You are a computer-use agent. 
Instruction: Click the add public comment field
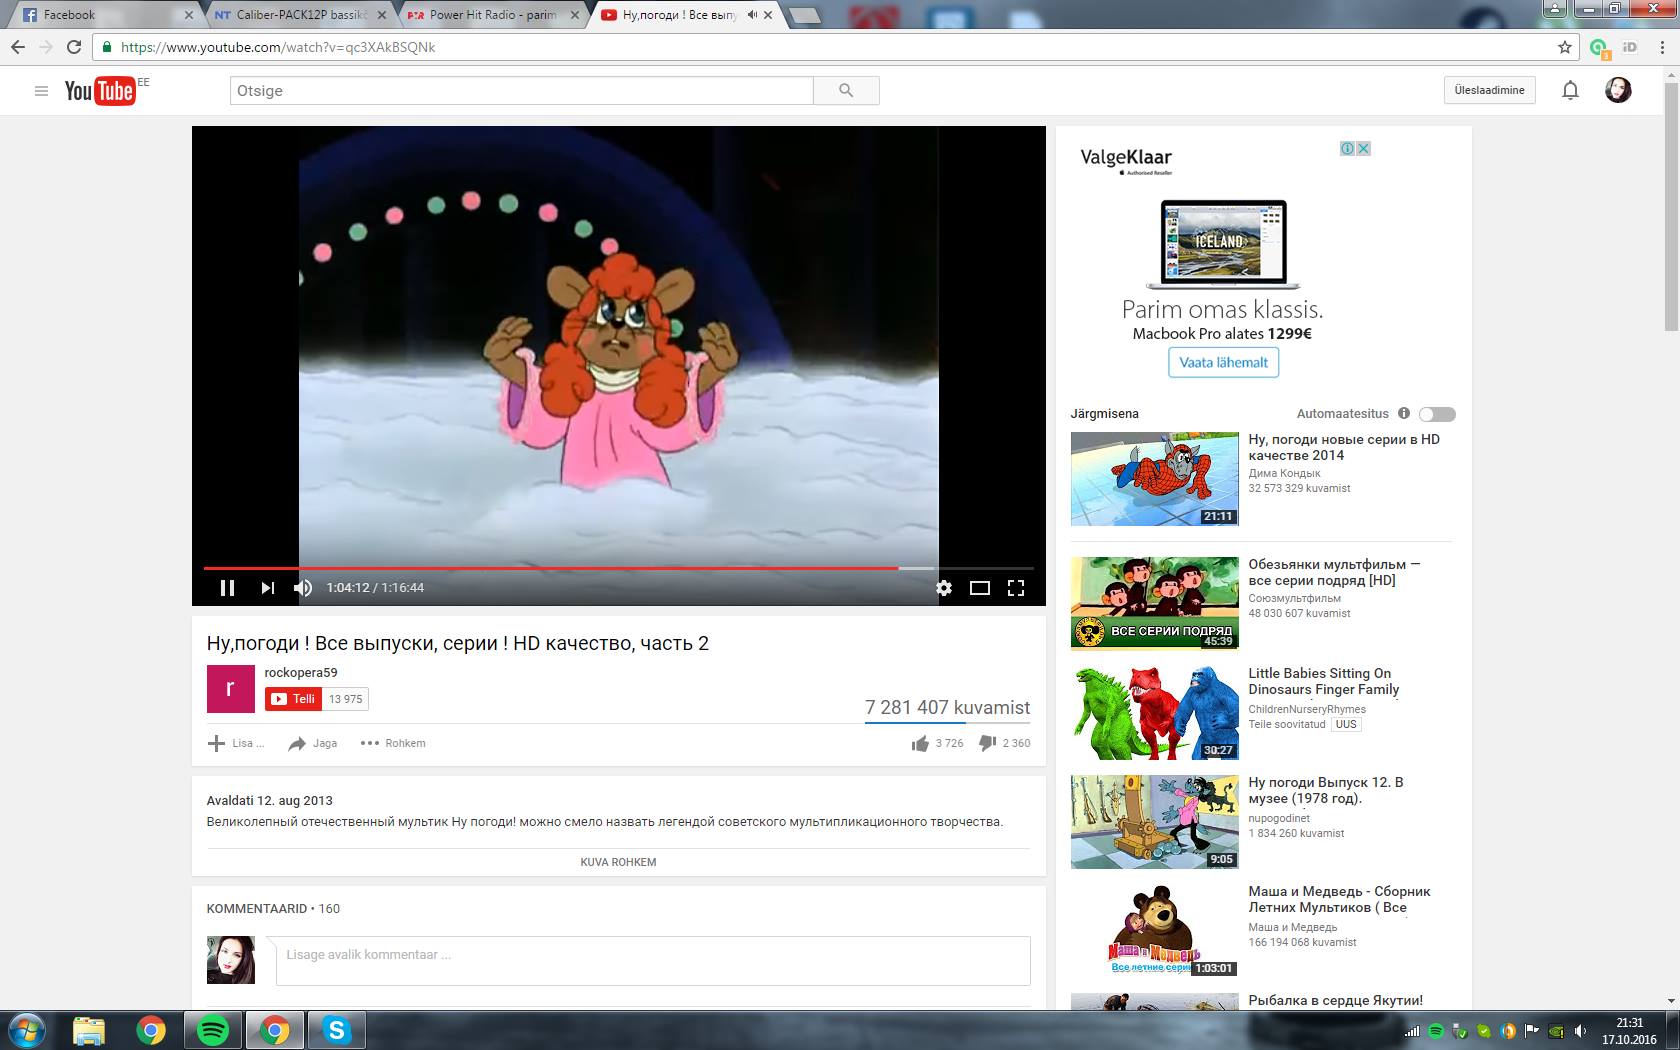[x=653, y=961]
